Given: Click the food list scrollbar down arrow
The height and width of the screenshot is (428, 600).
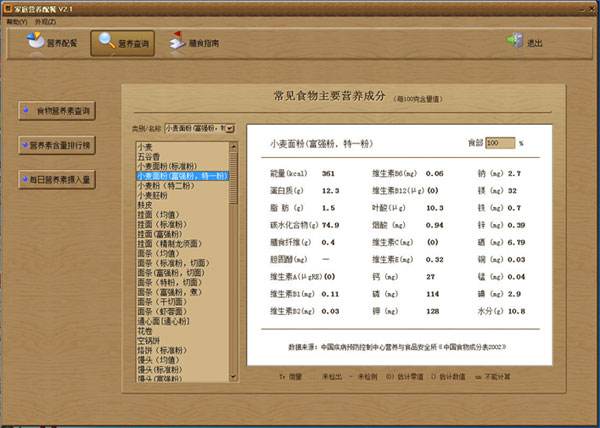Looking at the screenshot, I should coord(234,378).
